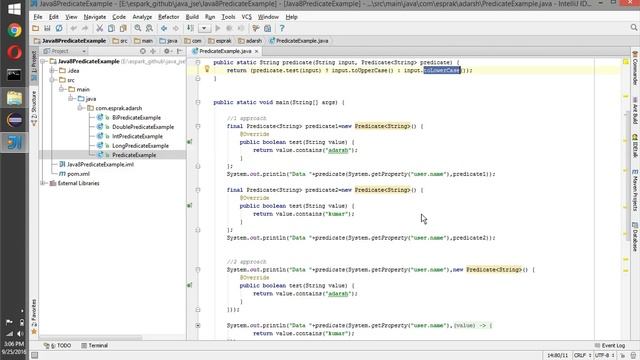Toggle the Ant Build side panel

click(x=635, y=111)
